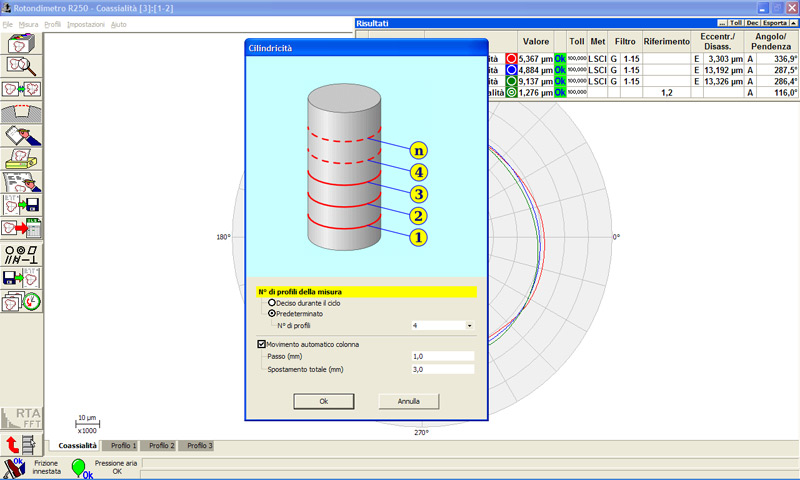Open the File menu

click(x=8, y=24)
